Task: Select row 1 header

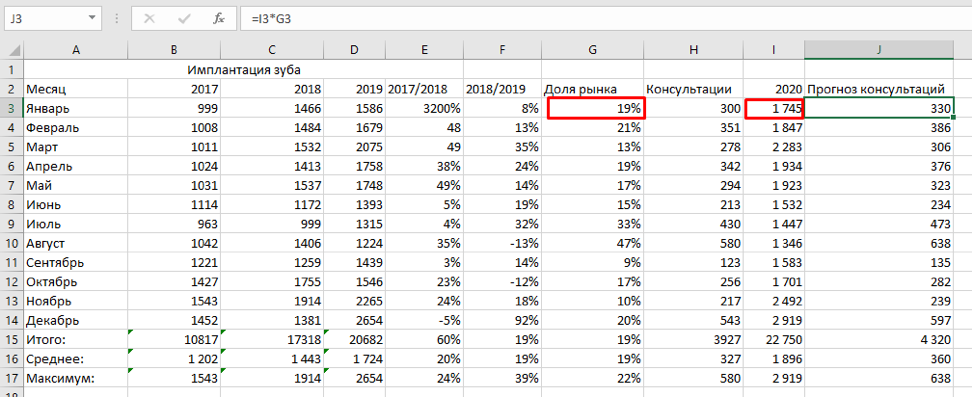Action: tap(13, 69)
